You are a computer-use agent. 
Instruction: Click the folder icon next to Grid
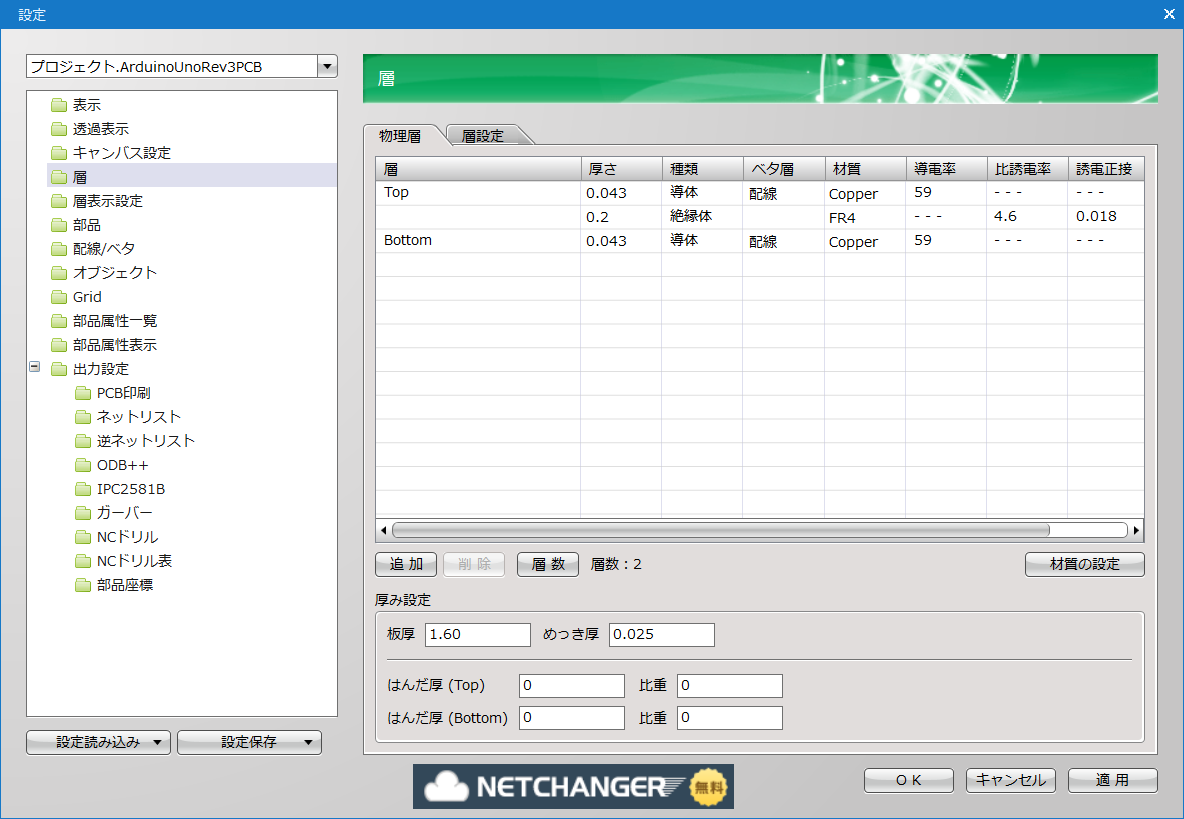(59, 297)
